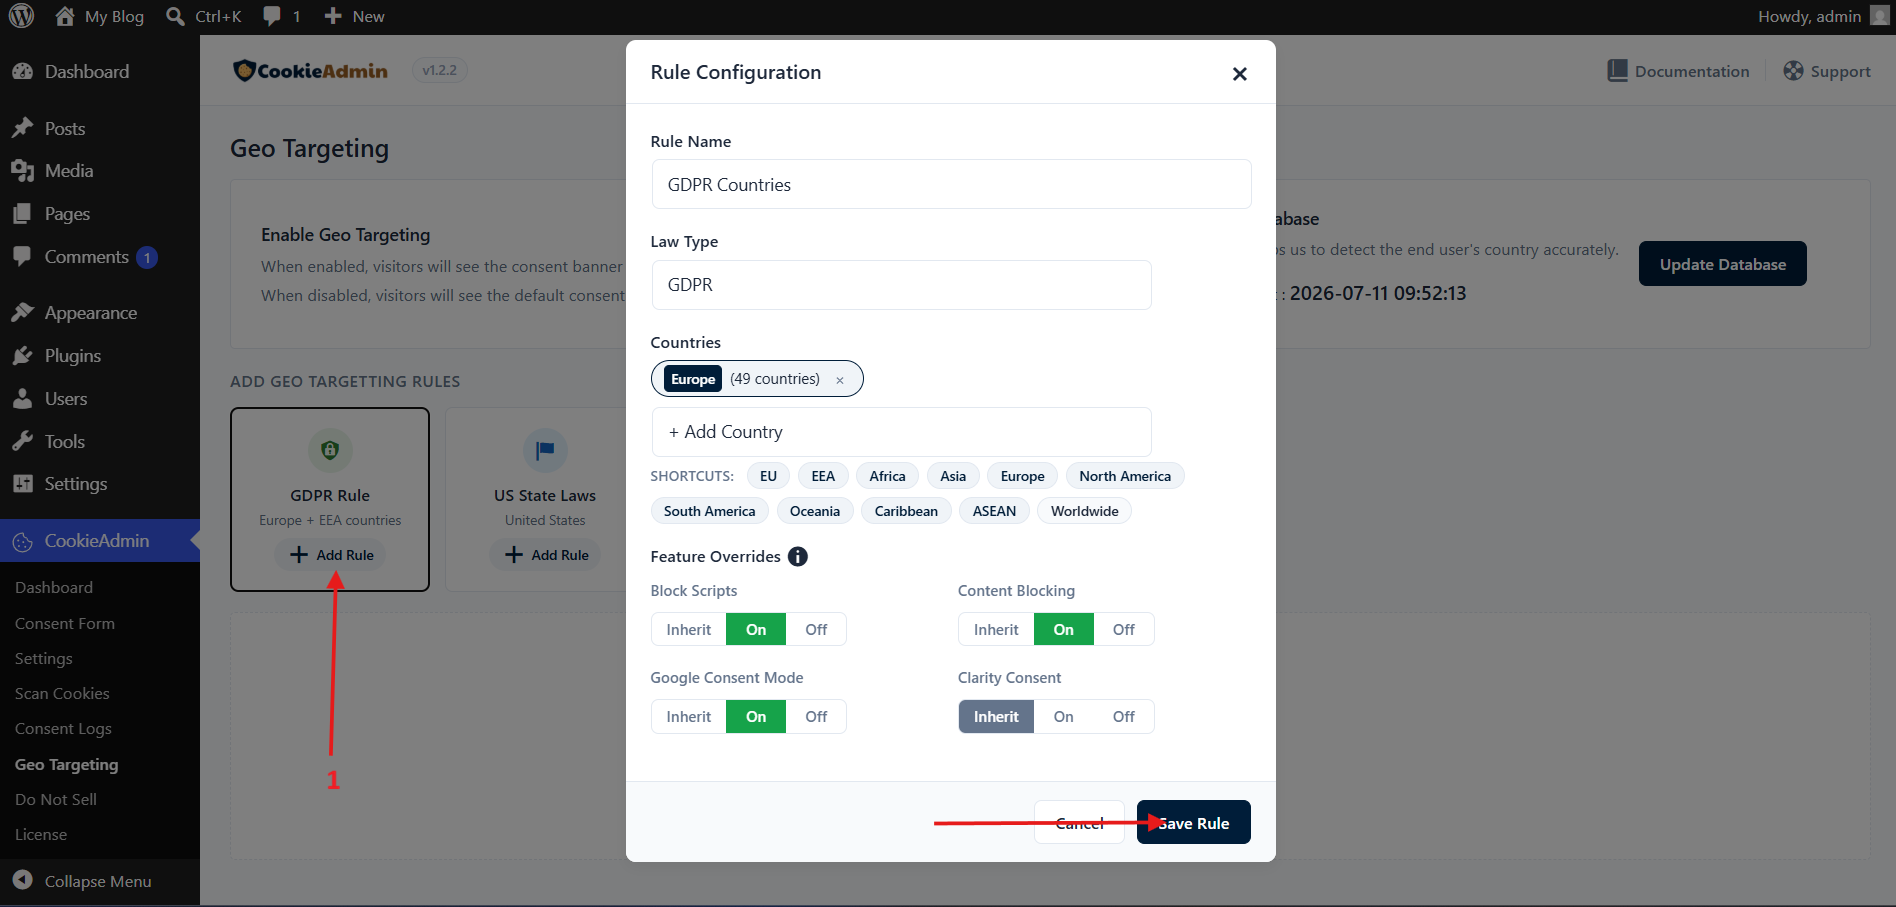1896x907 pixels.
Task: Open the Documentation book icon
Action: pyautogui.click(x=1617, y=71)
